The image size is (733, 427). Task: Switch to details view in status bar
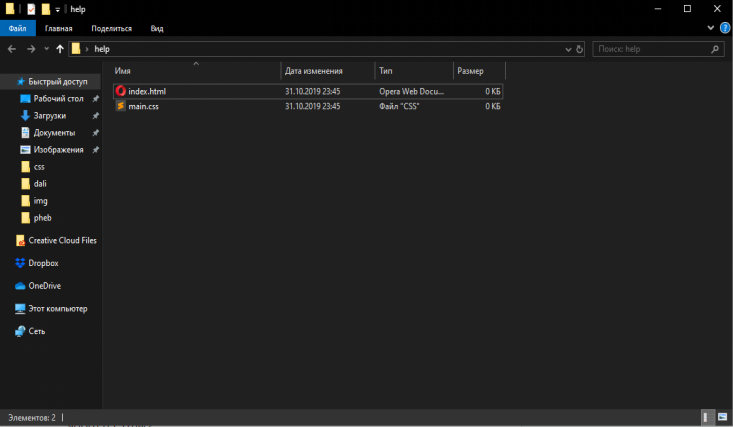(x=708, y=417)
